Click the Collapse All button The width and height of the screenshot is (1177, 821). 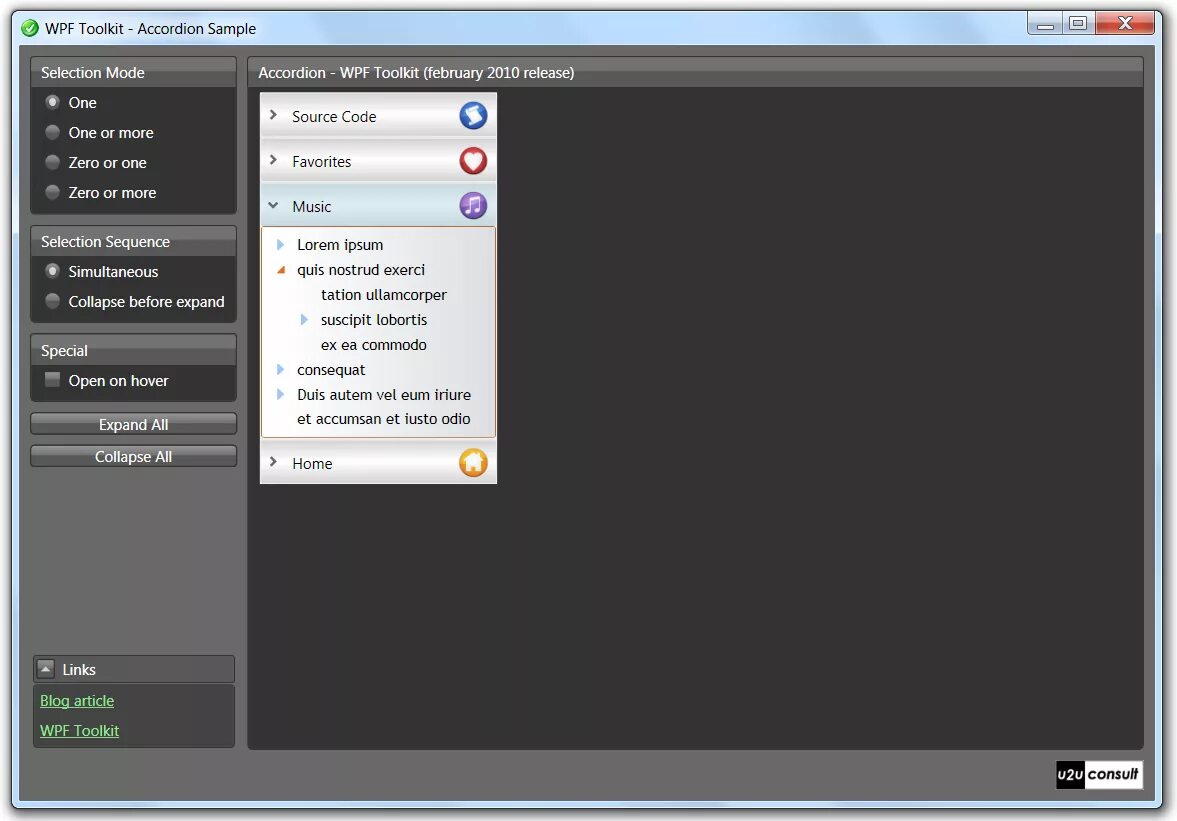(134, 456)
